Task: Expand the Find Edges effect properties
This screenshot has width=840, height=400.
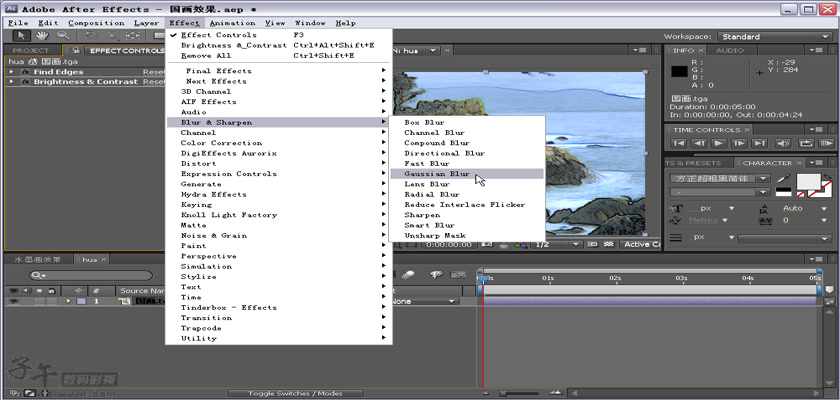Action: pos(12,72)
